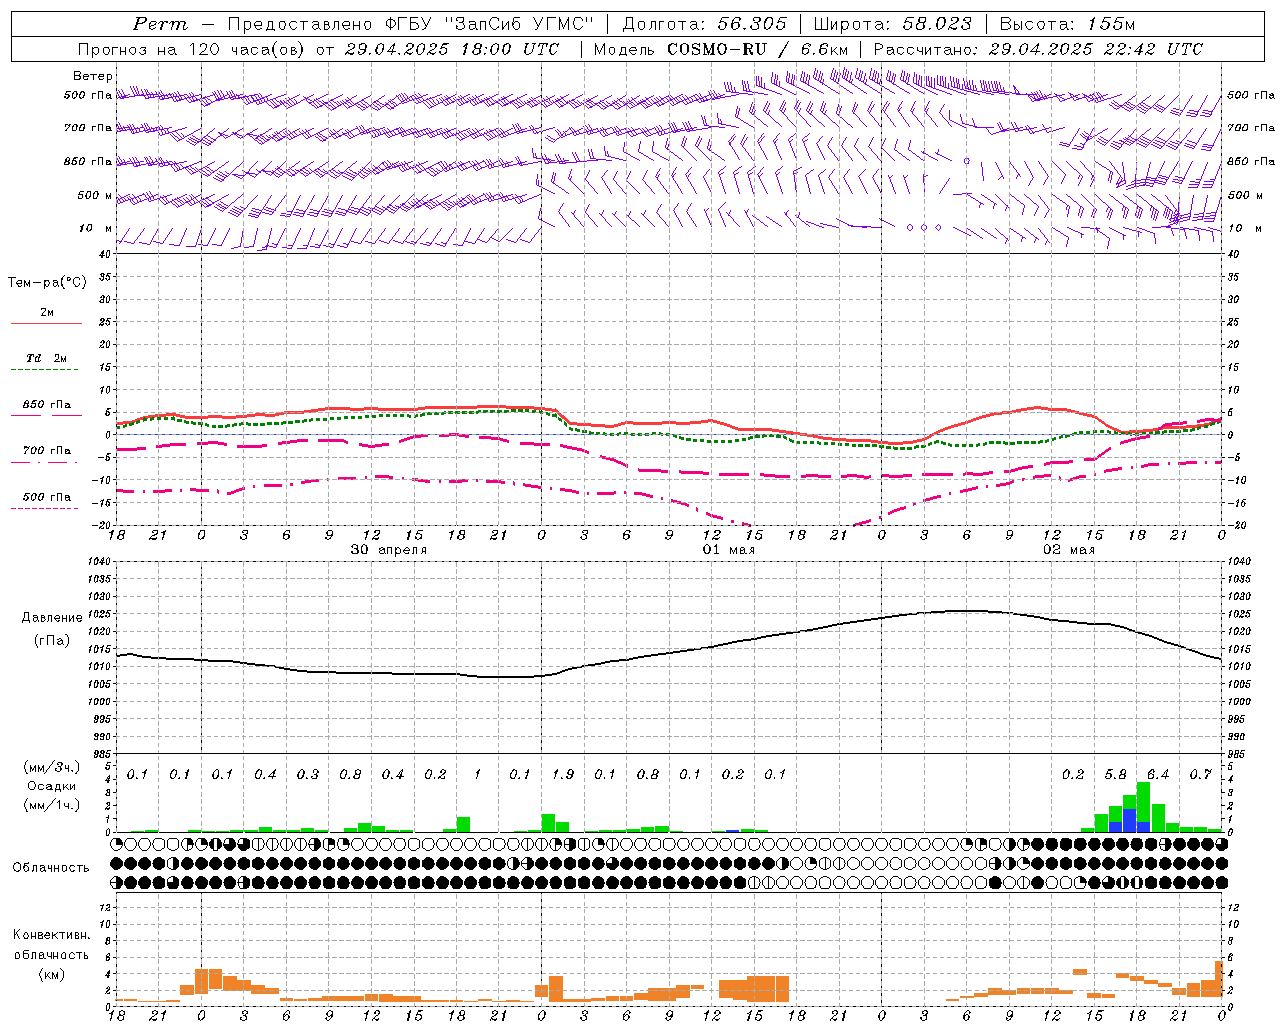Click the "Рассчитано: 29.04.2025 22:42 UTC" text

[1038, 49]
